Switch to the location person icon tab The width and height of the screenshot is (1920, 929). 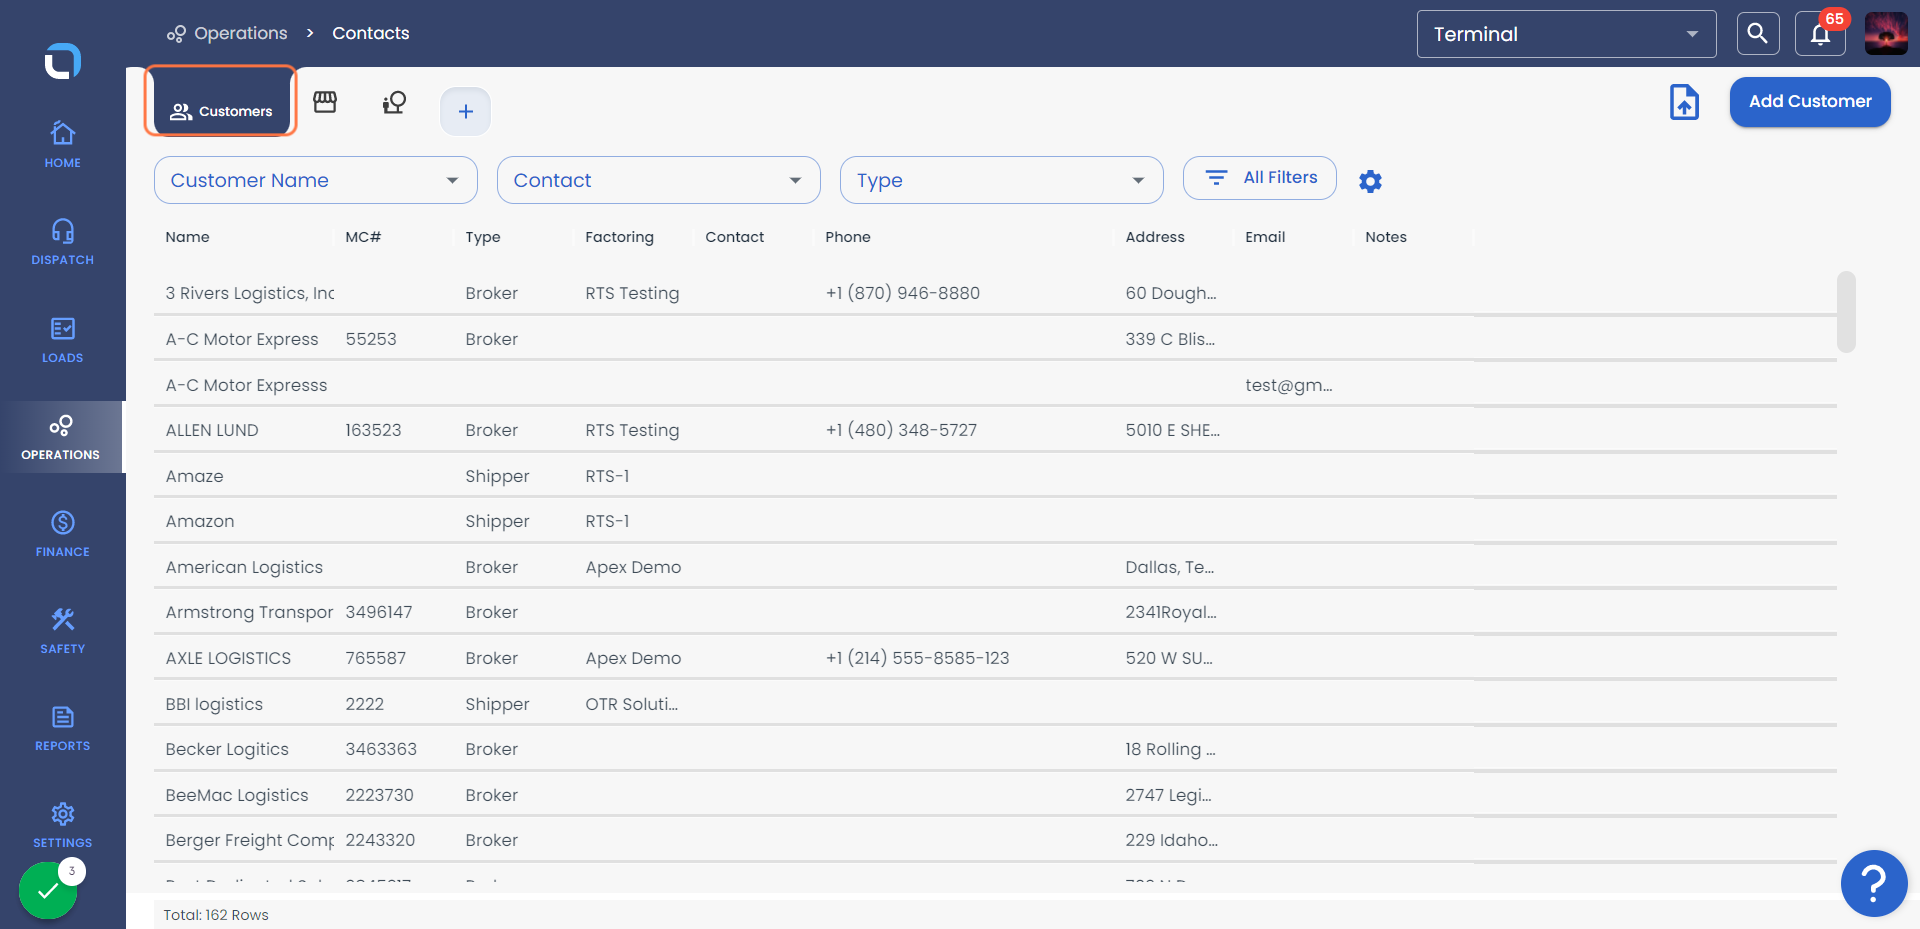pyautogui.click(x=394, y=102)
